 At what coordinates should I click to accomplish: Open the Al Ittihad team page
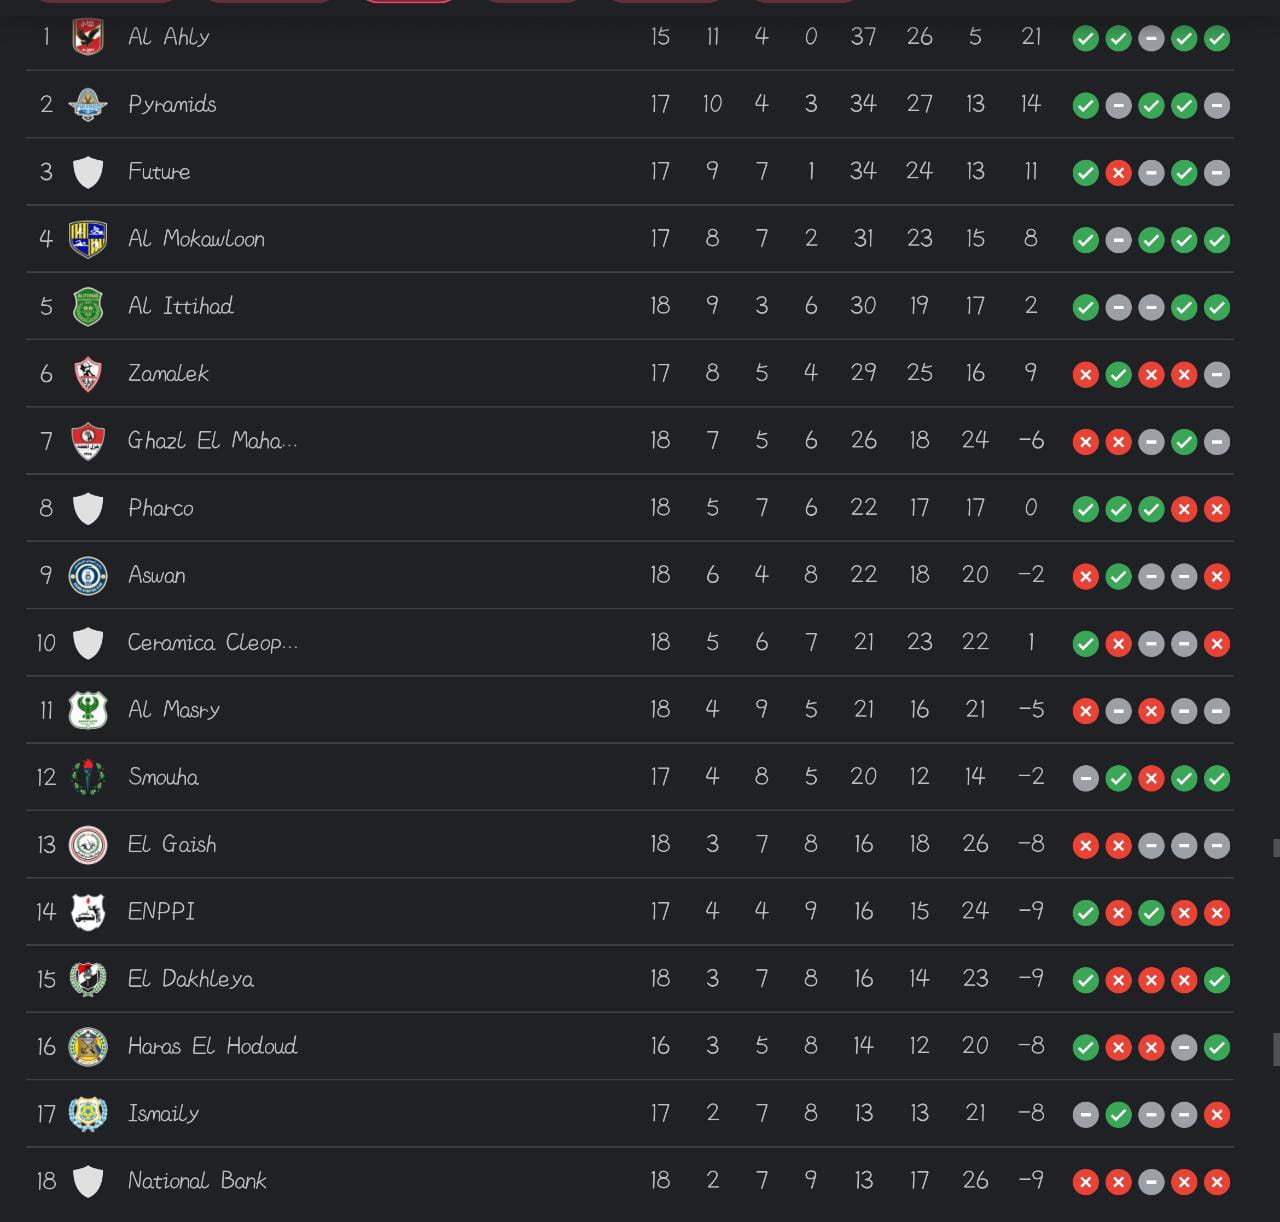click(181, 306)
